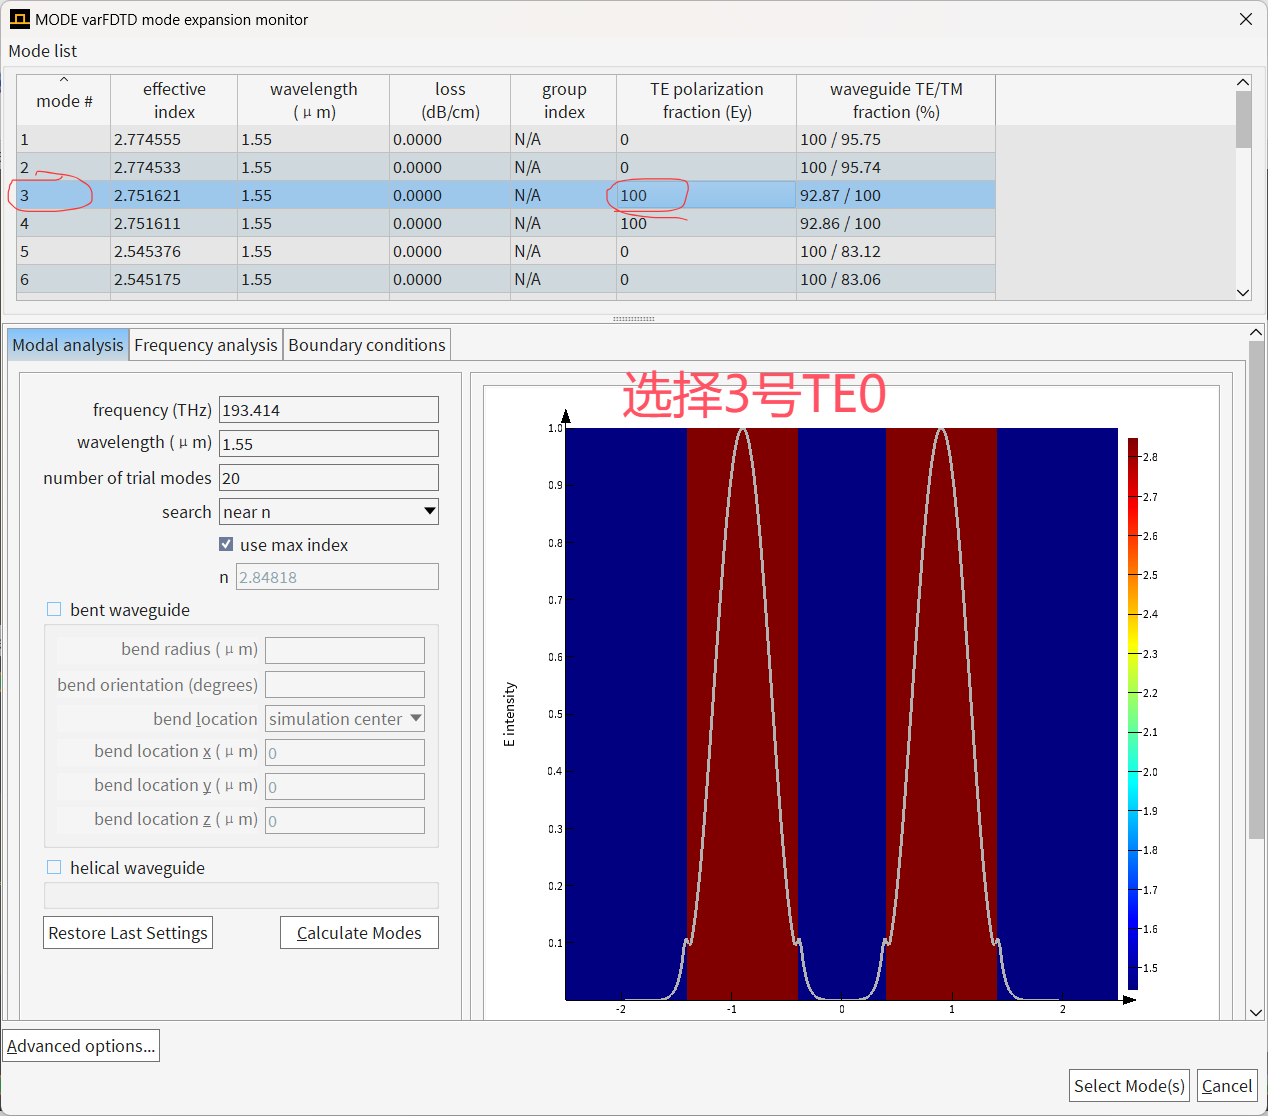
Task: Click the 100 / 95.75 cell
Action: click(x=896, y=139)
